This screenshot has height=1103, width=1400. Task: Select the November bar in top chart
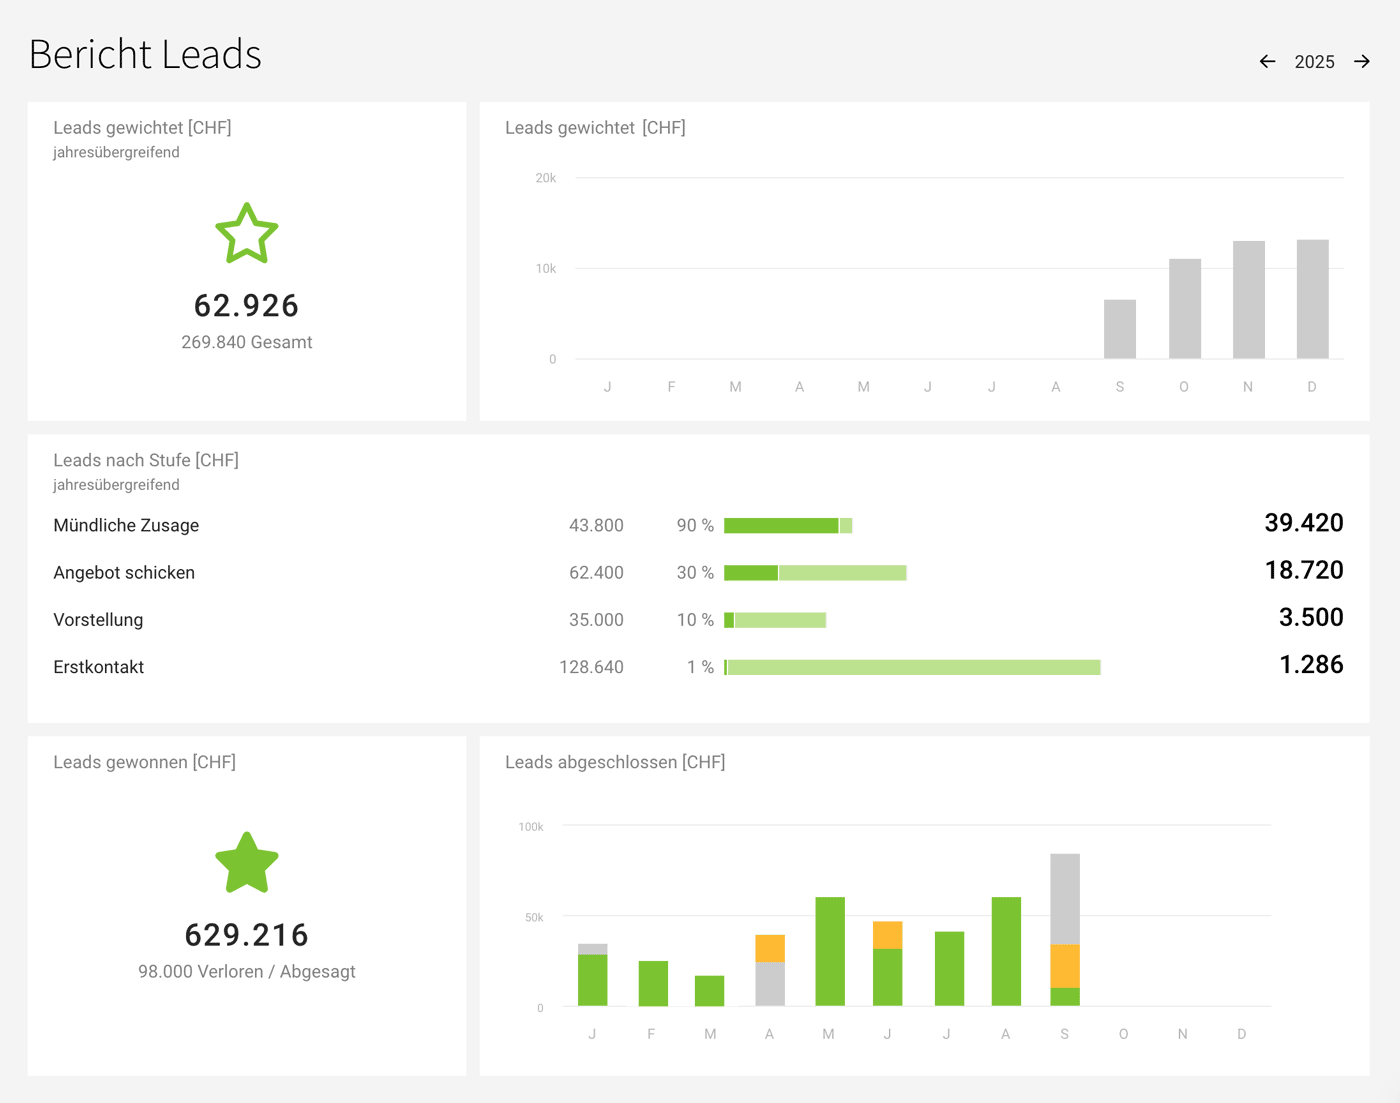pyautogui.click(x=1248, y=297)
